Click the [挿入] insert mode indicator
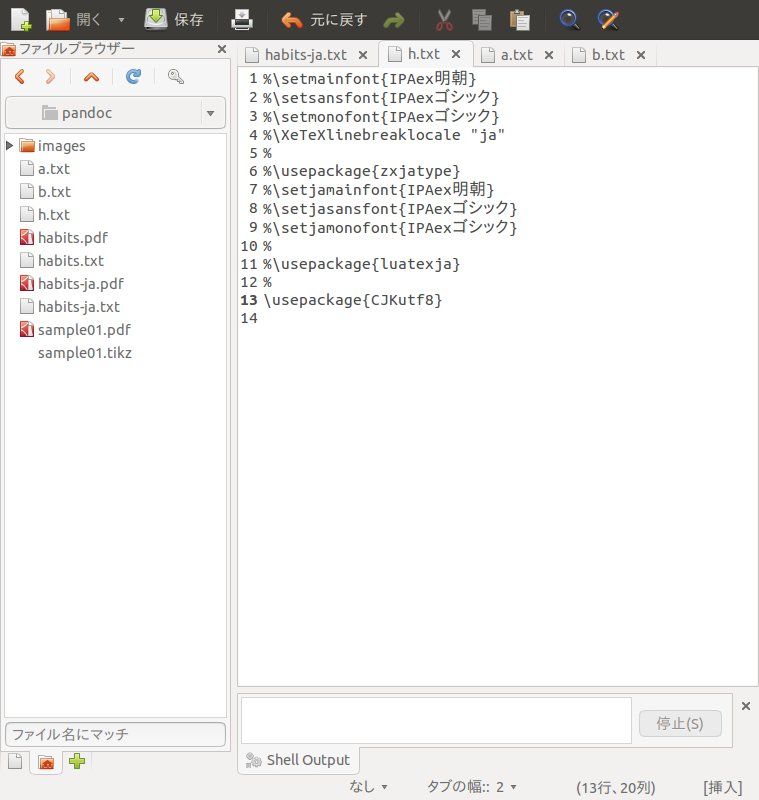Image resolution: width=759 pixels, height=800 pixels. click(723, 787)
